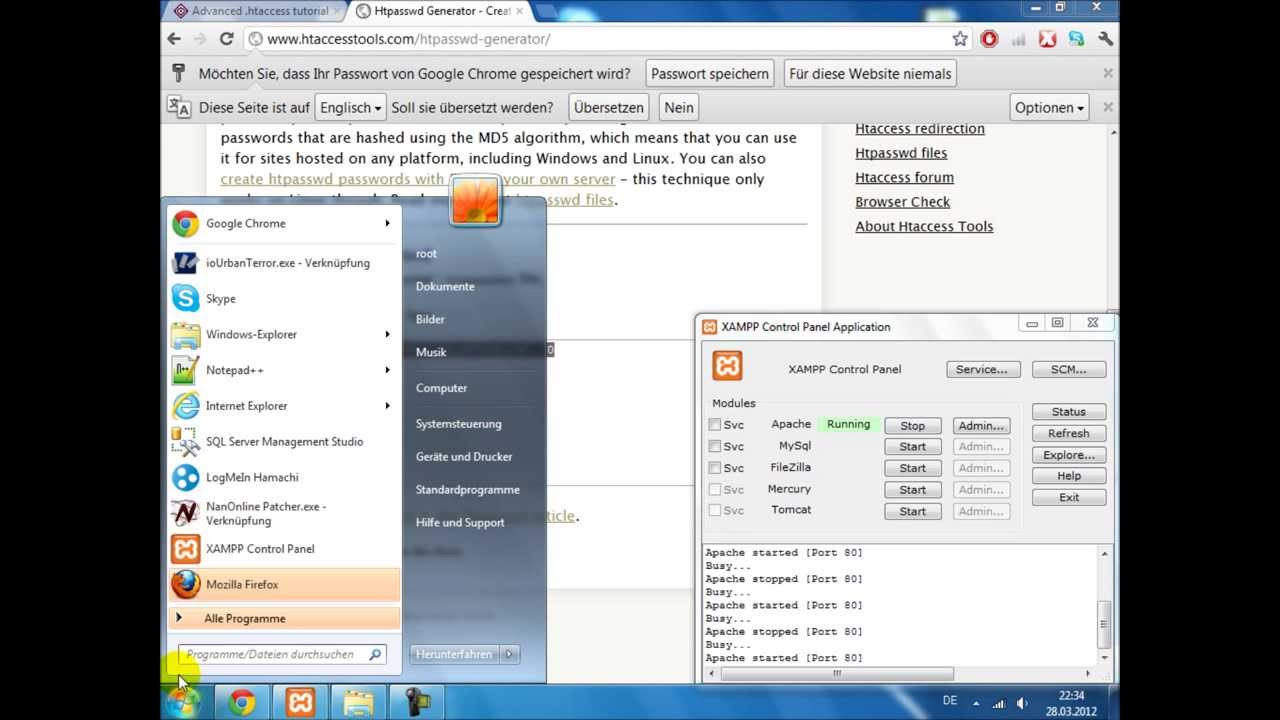This screenshot has width=1280, height=720.
Task: Click XAMPP Service... button
Action: point(983,369)
